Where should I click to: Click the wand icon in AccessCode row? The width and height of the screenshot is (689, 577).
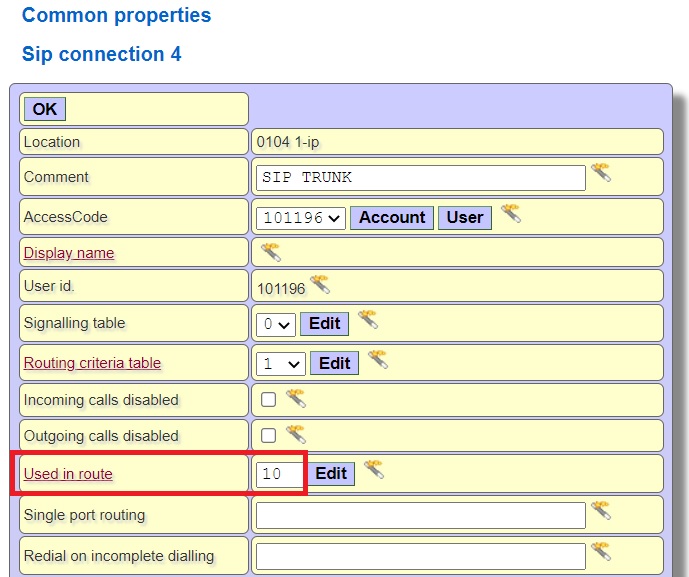[x=510, y=213]
